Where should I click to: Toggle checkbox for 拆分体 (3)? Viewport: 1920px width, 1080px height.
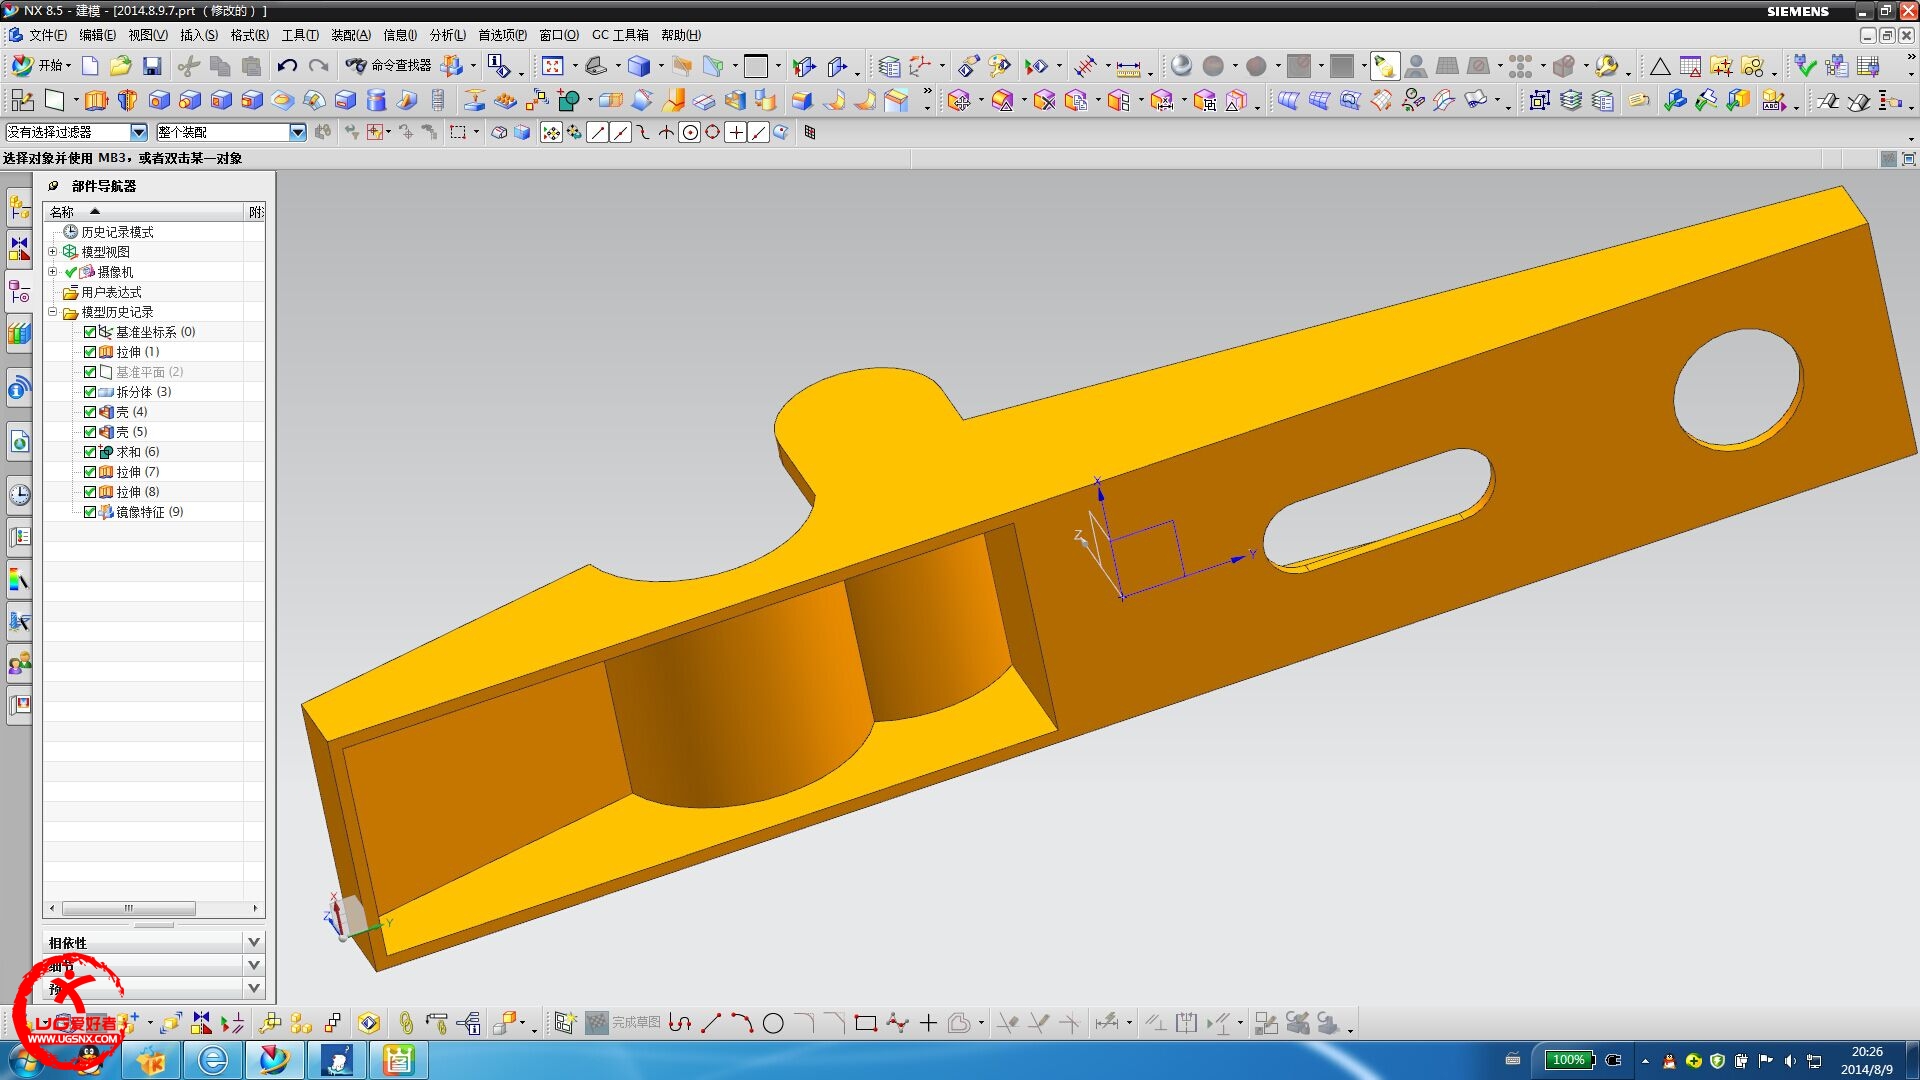pos(90,392)
